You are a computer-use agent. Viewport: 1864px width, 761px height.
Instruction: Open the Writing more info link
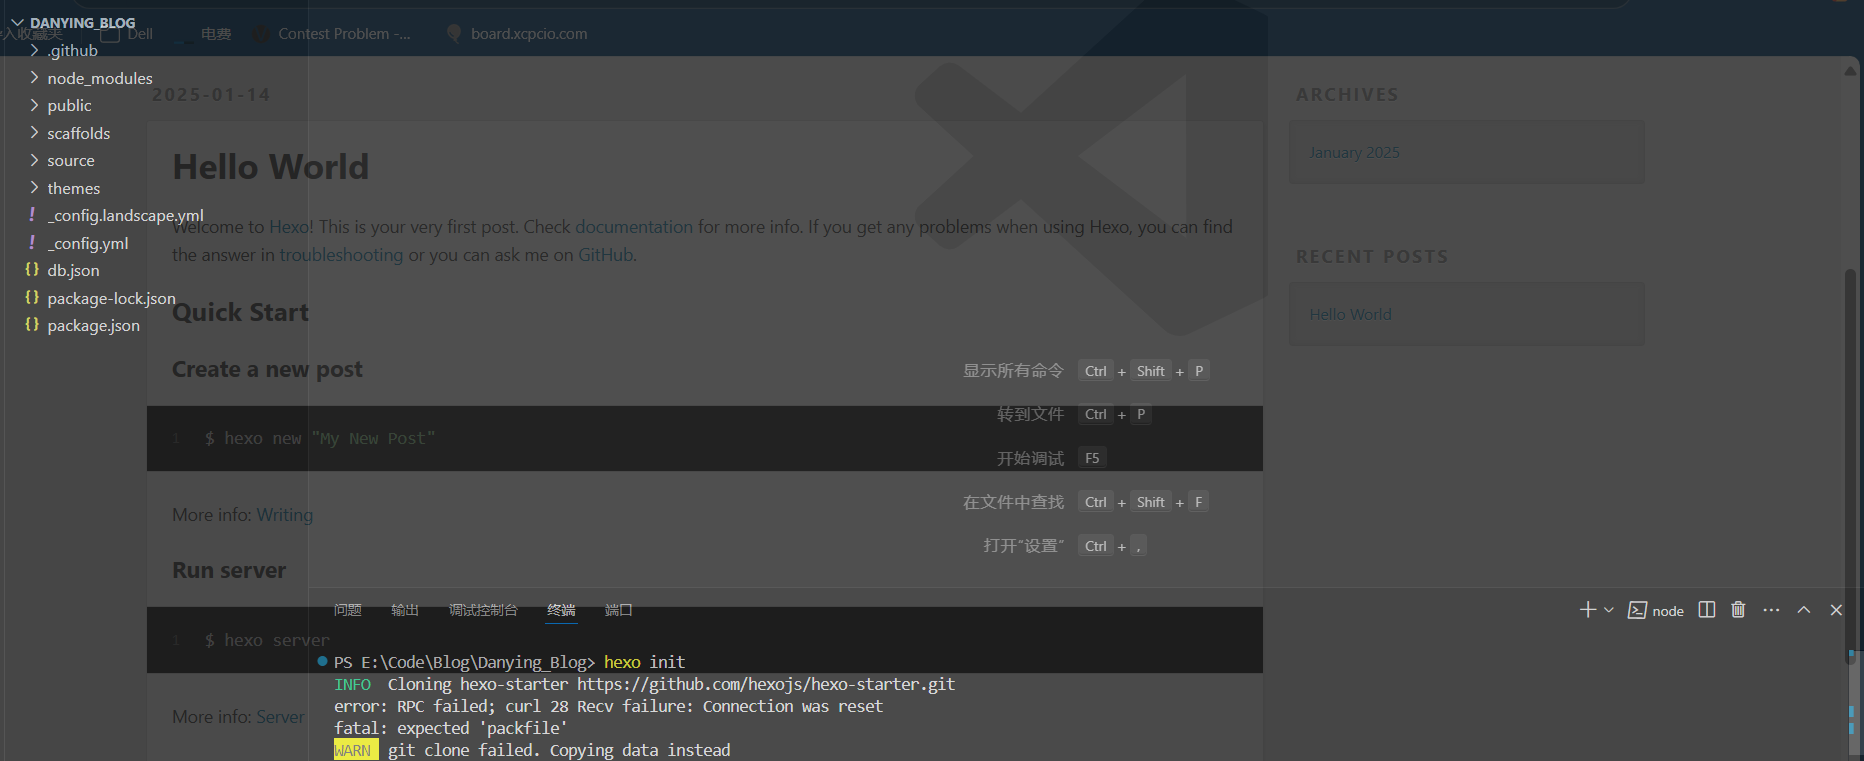pos(284,515)
